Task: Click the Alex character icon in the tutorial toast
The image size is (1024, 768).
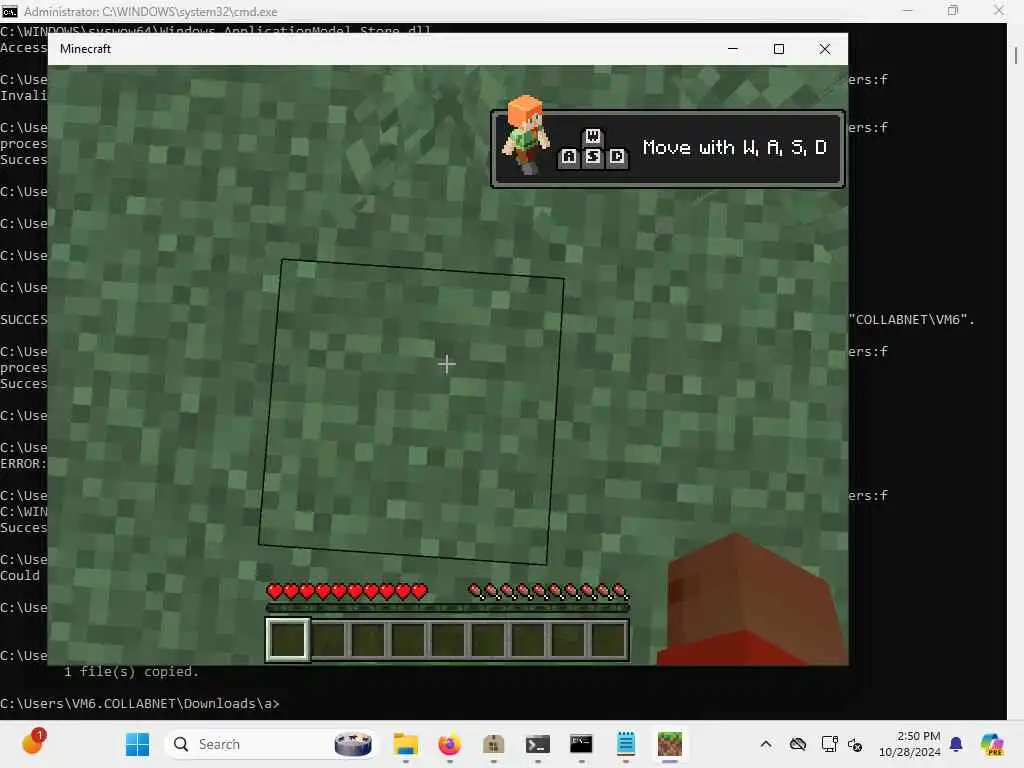Action: (526, 135)
